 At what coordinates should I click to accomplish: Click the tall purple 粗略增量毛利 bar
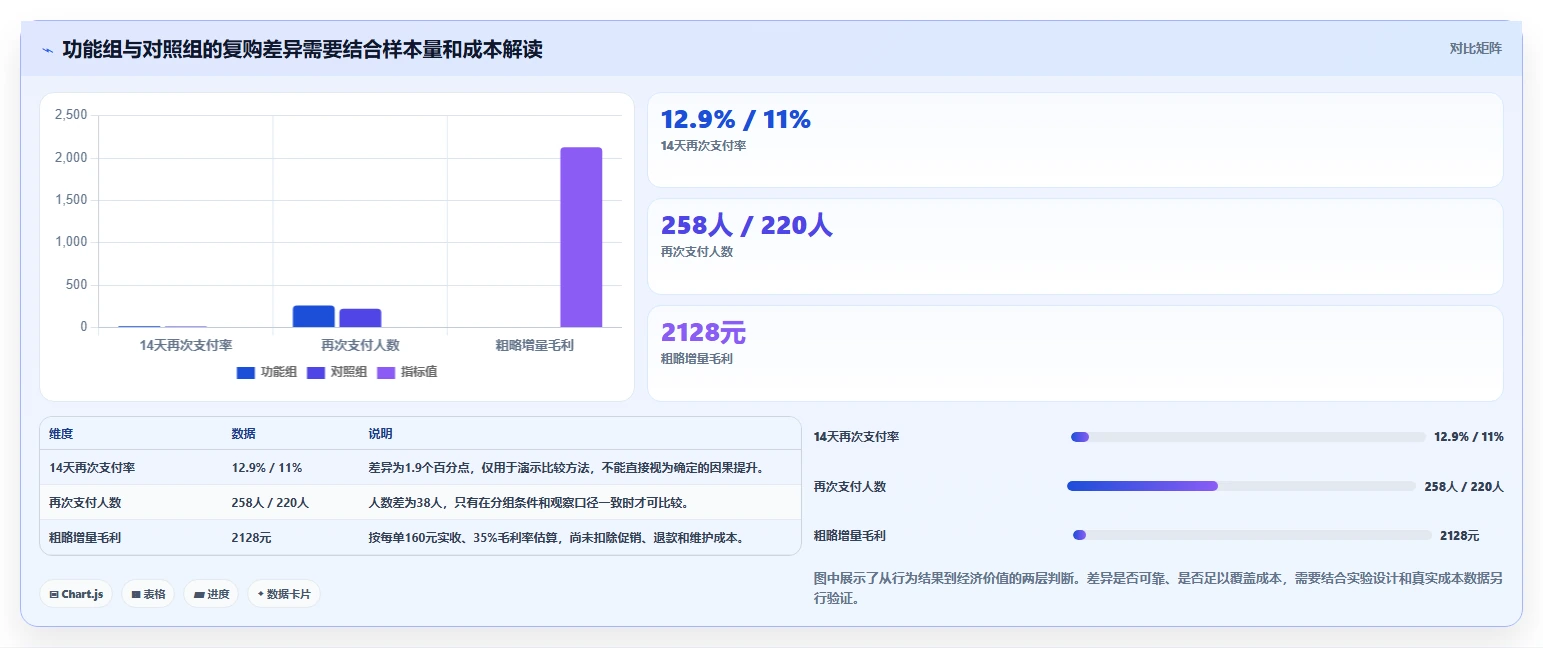(581, 237)
